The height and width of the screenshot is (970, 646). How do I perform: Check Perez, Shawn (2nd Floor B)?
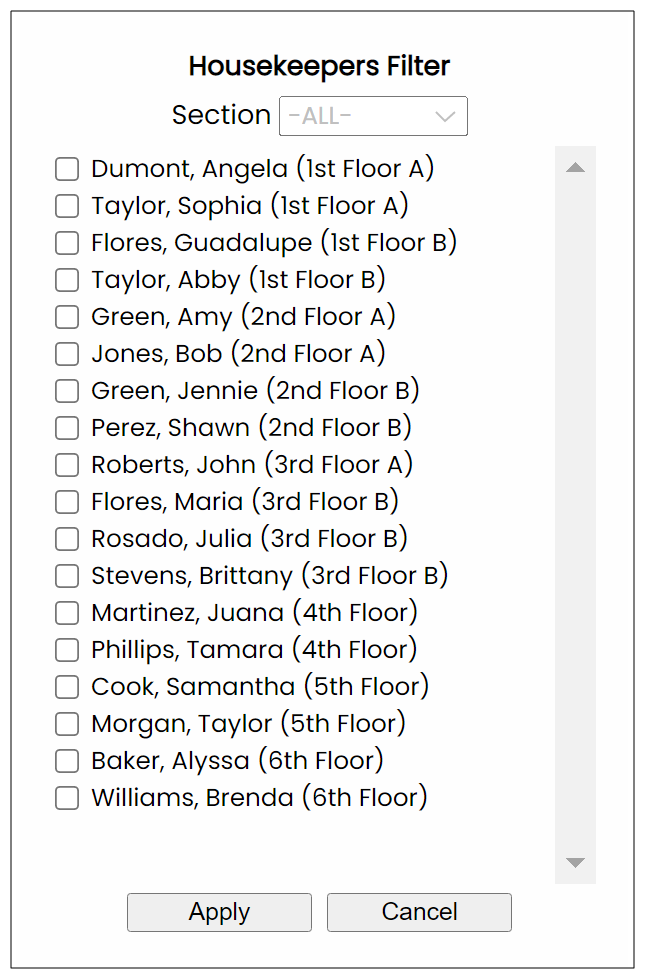67,428
